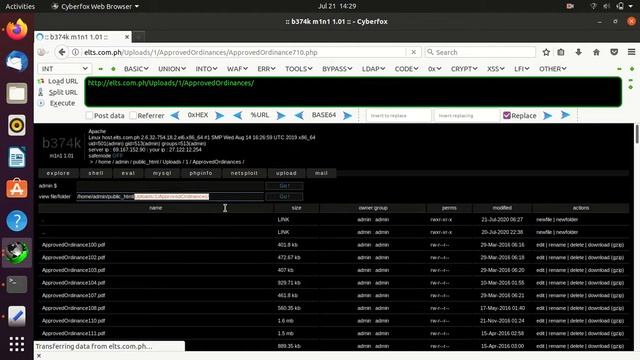
Task: Open Firefox from the dock
Action: point(17,30)
